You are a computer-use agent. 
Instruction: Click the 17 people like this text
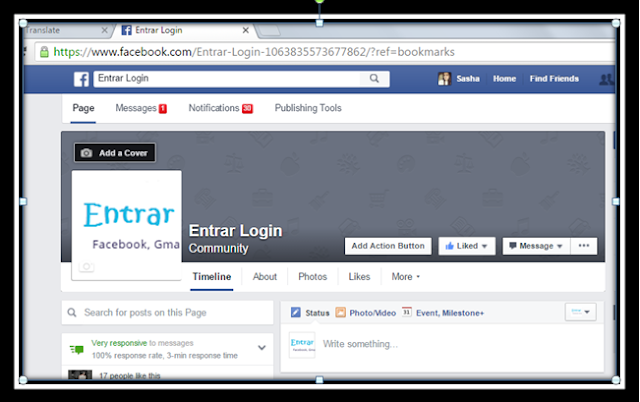130,375
